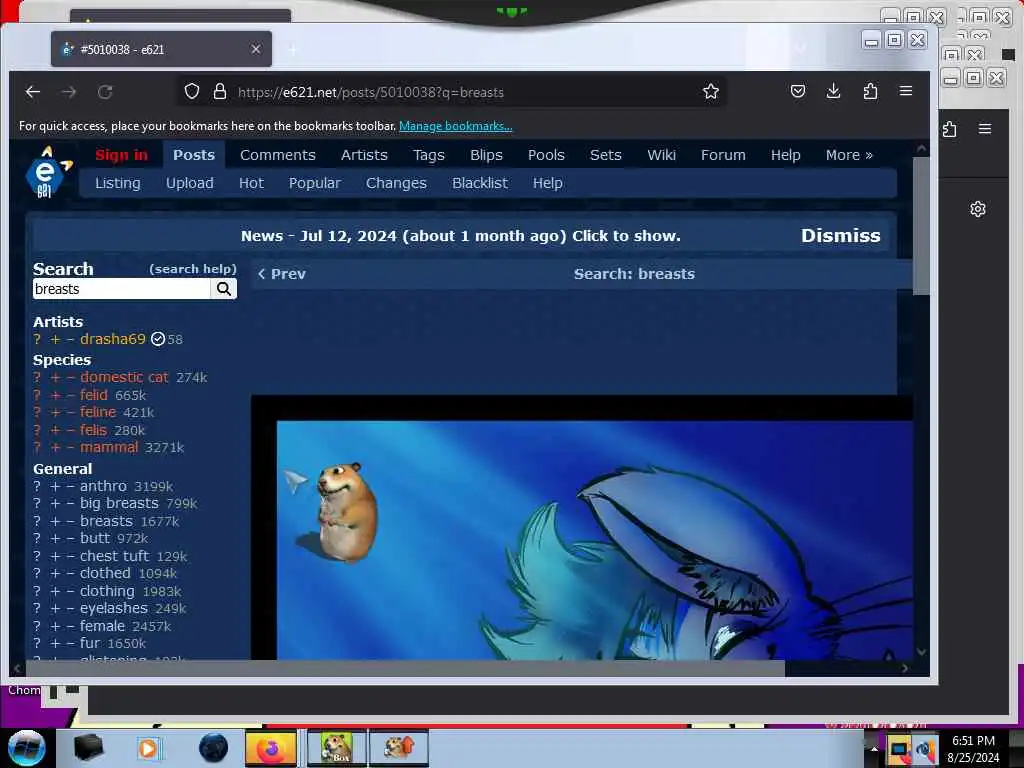Click the extensions icon in the background window

(x=950, y=129)
